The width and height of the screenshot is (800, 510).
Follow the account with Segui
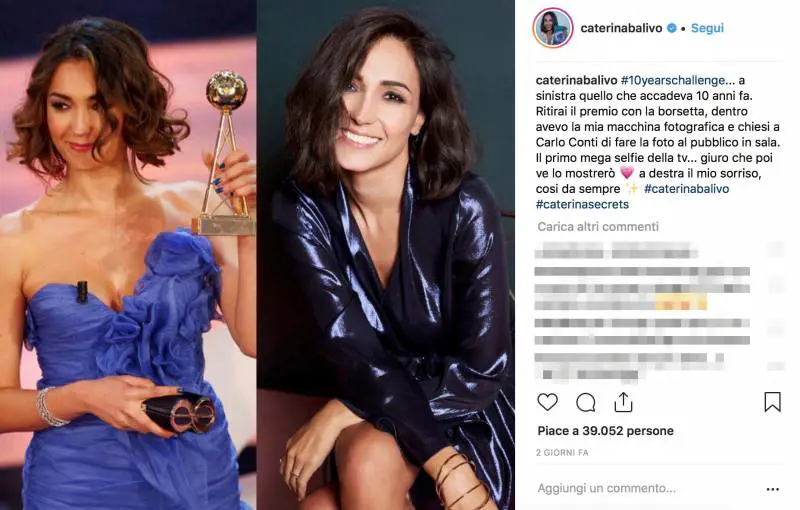point(707,28)
